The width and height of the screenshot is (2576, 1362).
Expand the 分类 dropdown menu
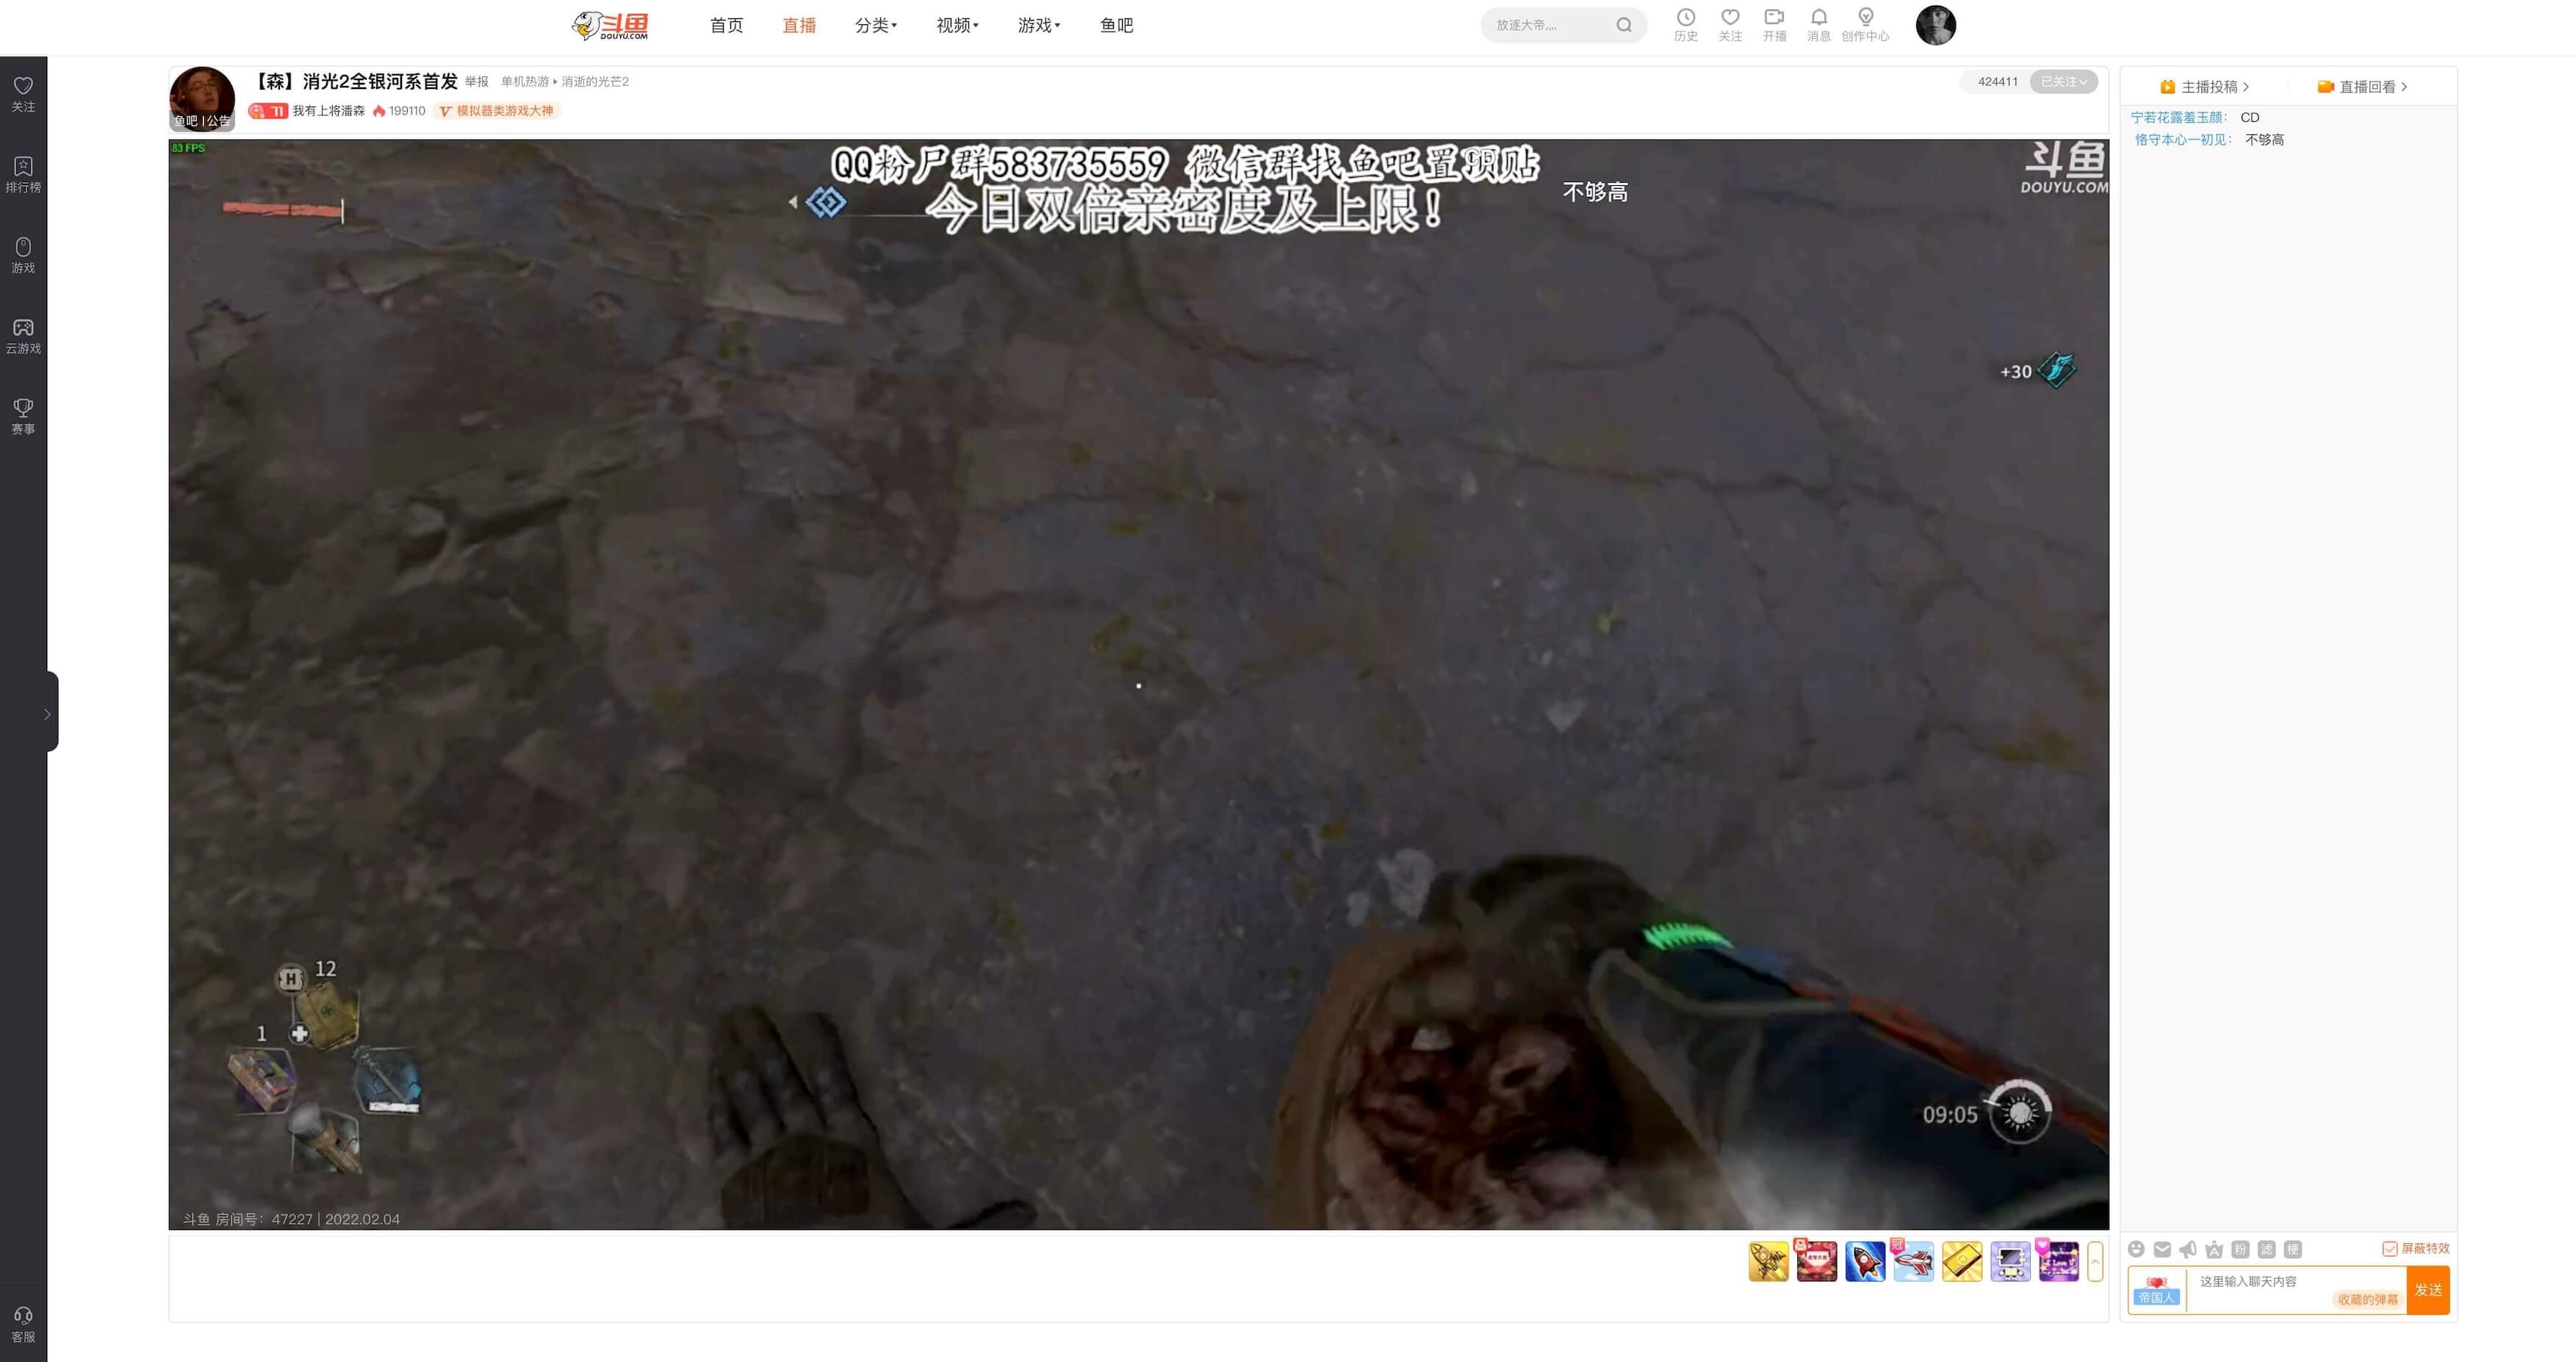click(875, 25)
